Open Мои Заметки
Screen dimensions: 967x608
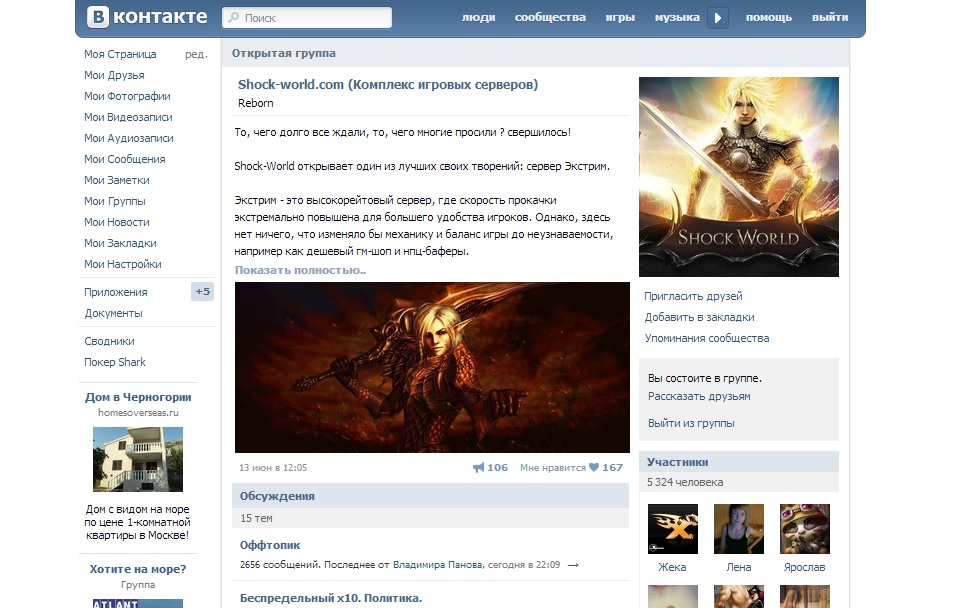(117, 180)
